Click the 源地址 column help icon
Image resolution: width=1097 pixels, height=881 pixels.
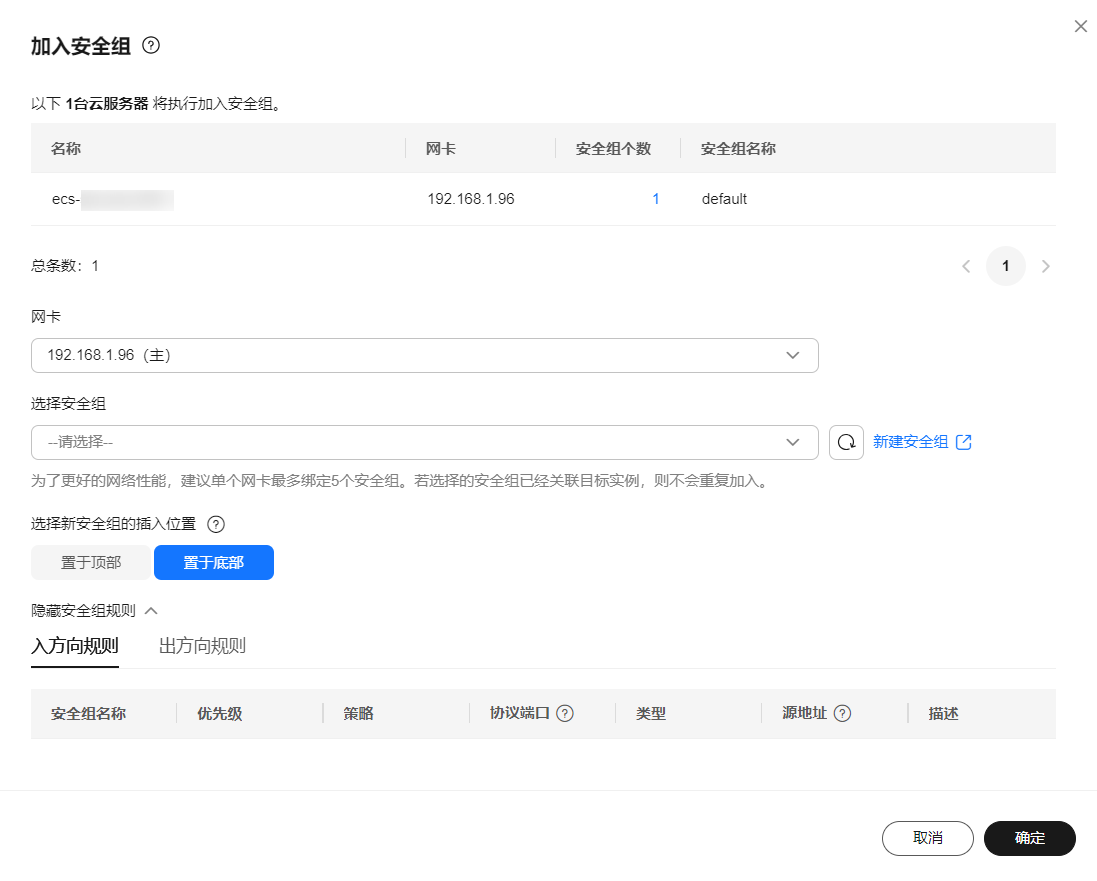pyautogui.click(x=842, y=713)
